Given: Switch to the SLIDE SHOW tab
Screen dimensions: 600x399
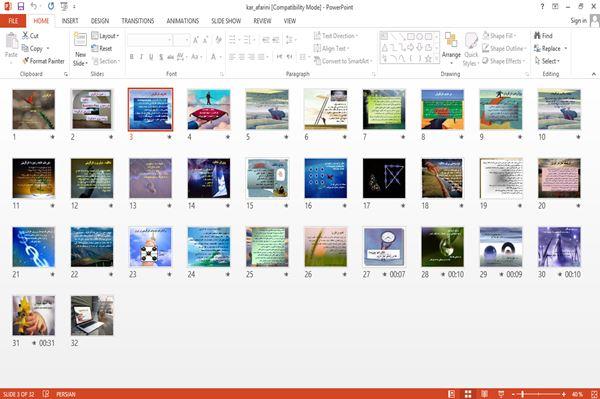Looking at the screenshot, I should click(226, 21).
